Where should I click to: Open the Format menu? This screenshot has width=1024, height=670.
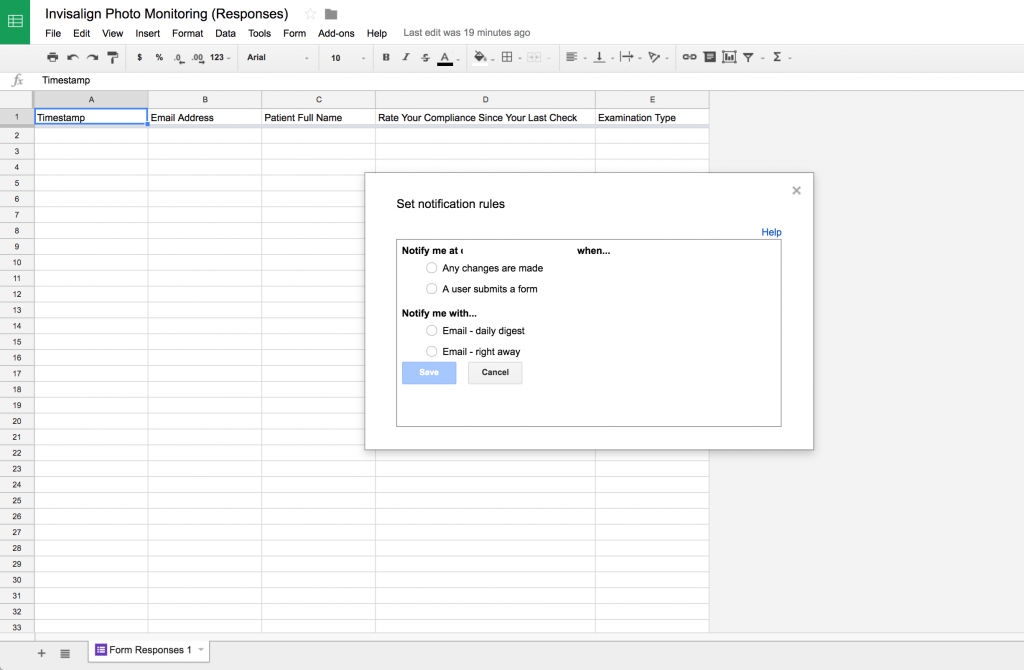(187, 33)
